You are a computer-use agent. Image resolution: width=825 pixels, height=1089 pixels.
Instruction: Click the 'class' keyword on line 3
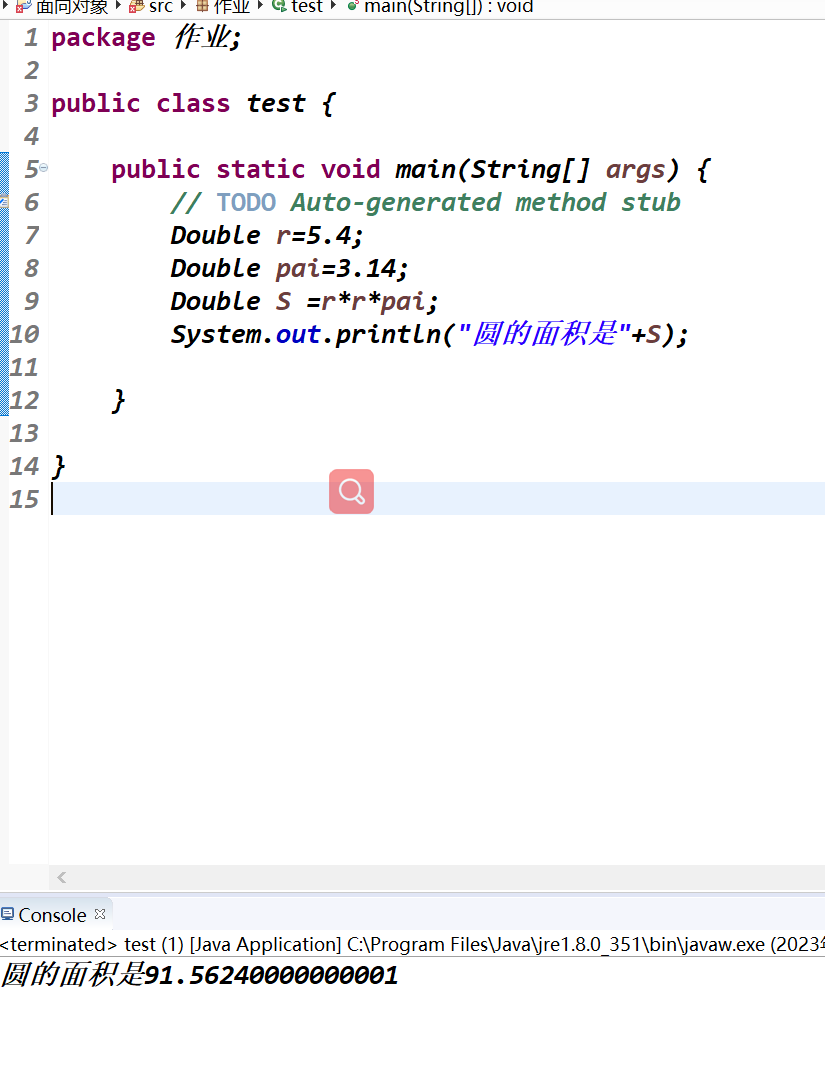pos(193,103)
